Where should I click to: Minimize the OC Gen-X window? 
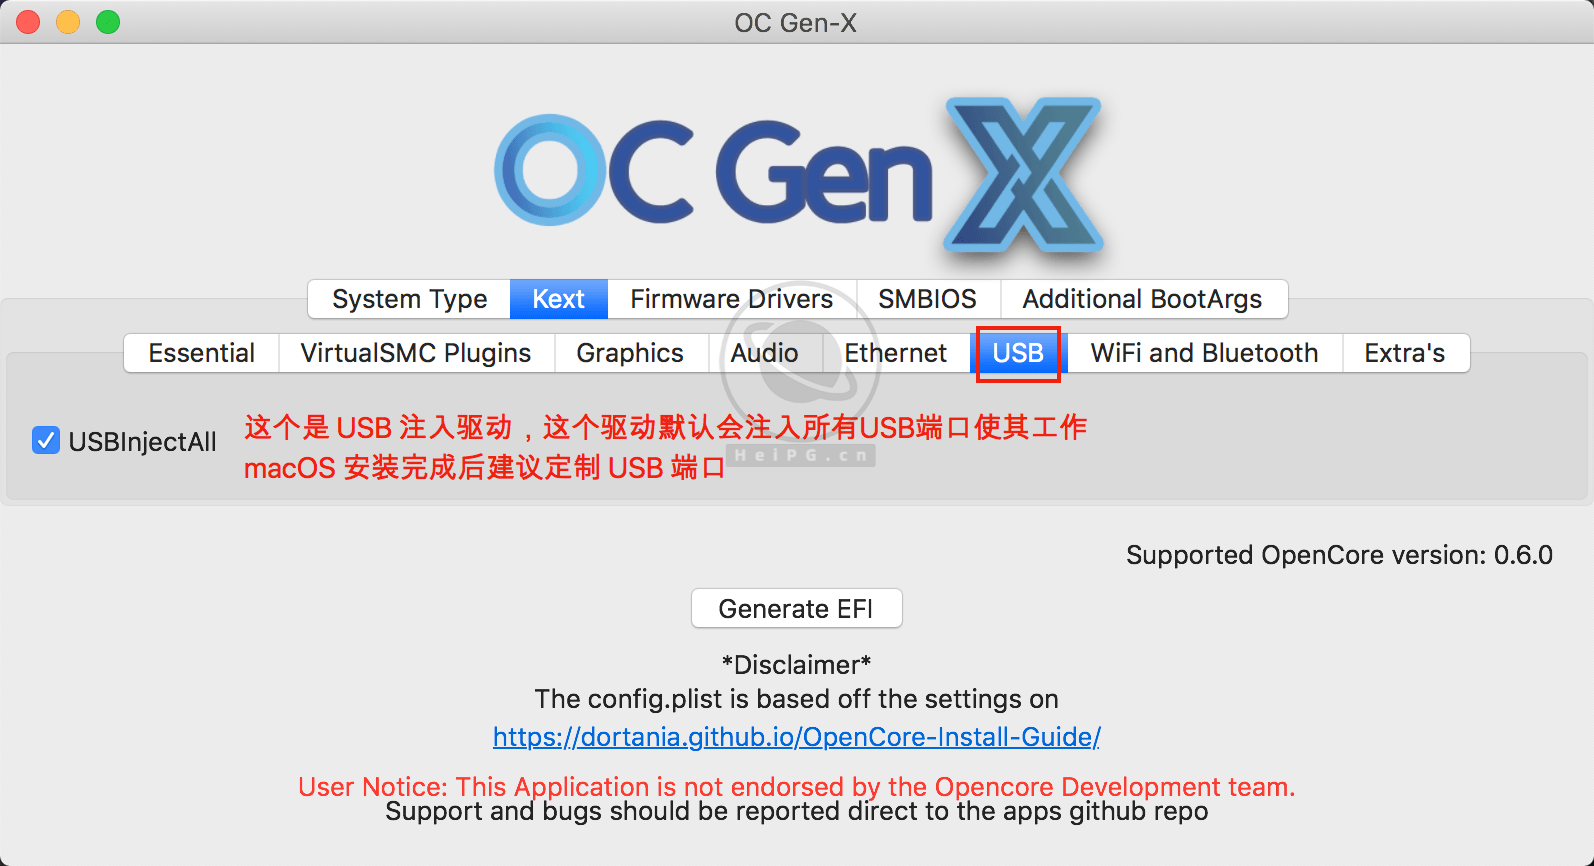coord(68,22)
